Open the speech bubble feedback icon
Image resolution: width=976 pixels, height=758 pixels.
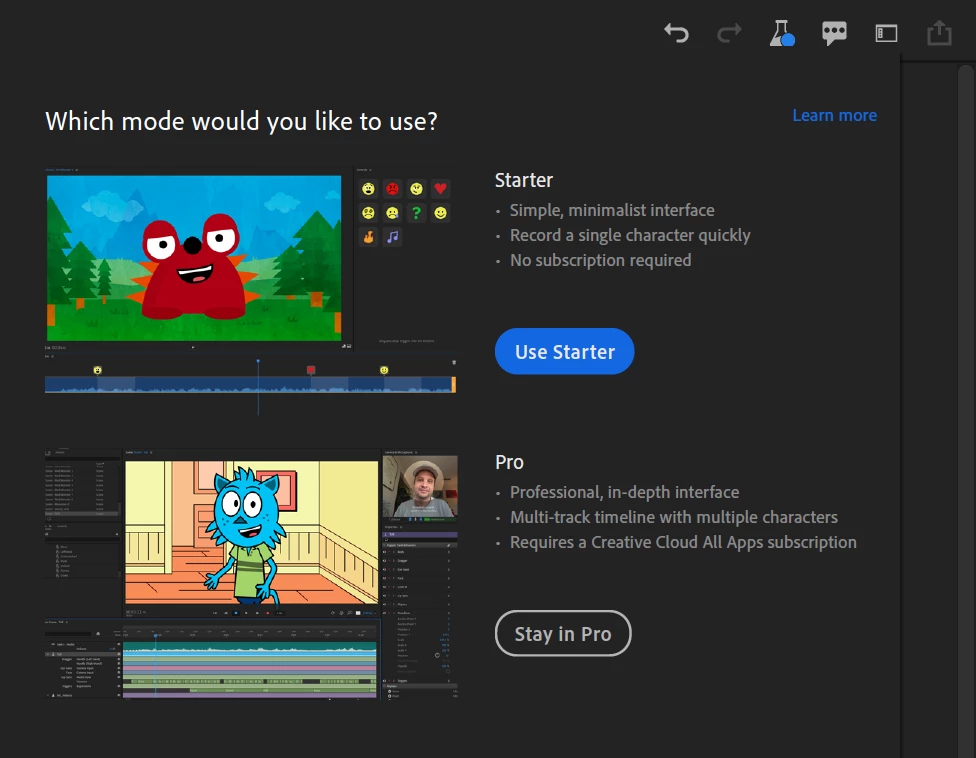[x=834, y=33]
